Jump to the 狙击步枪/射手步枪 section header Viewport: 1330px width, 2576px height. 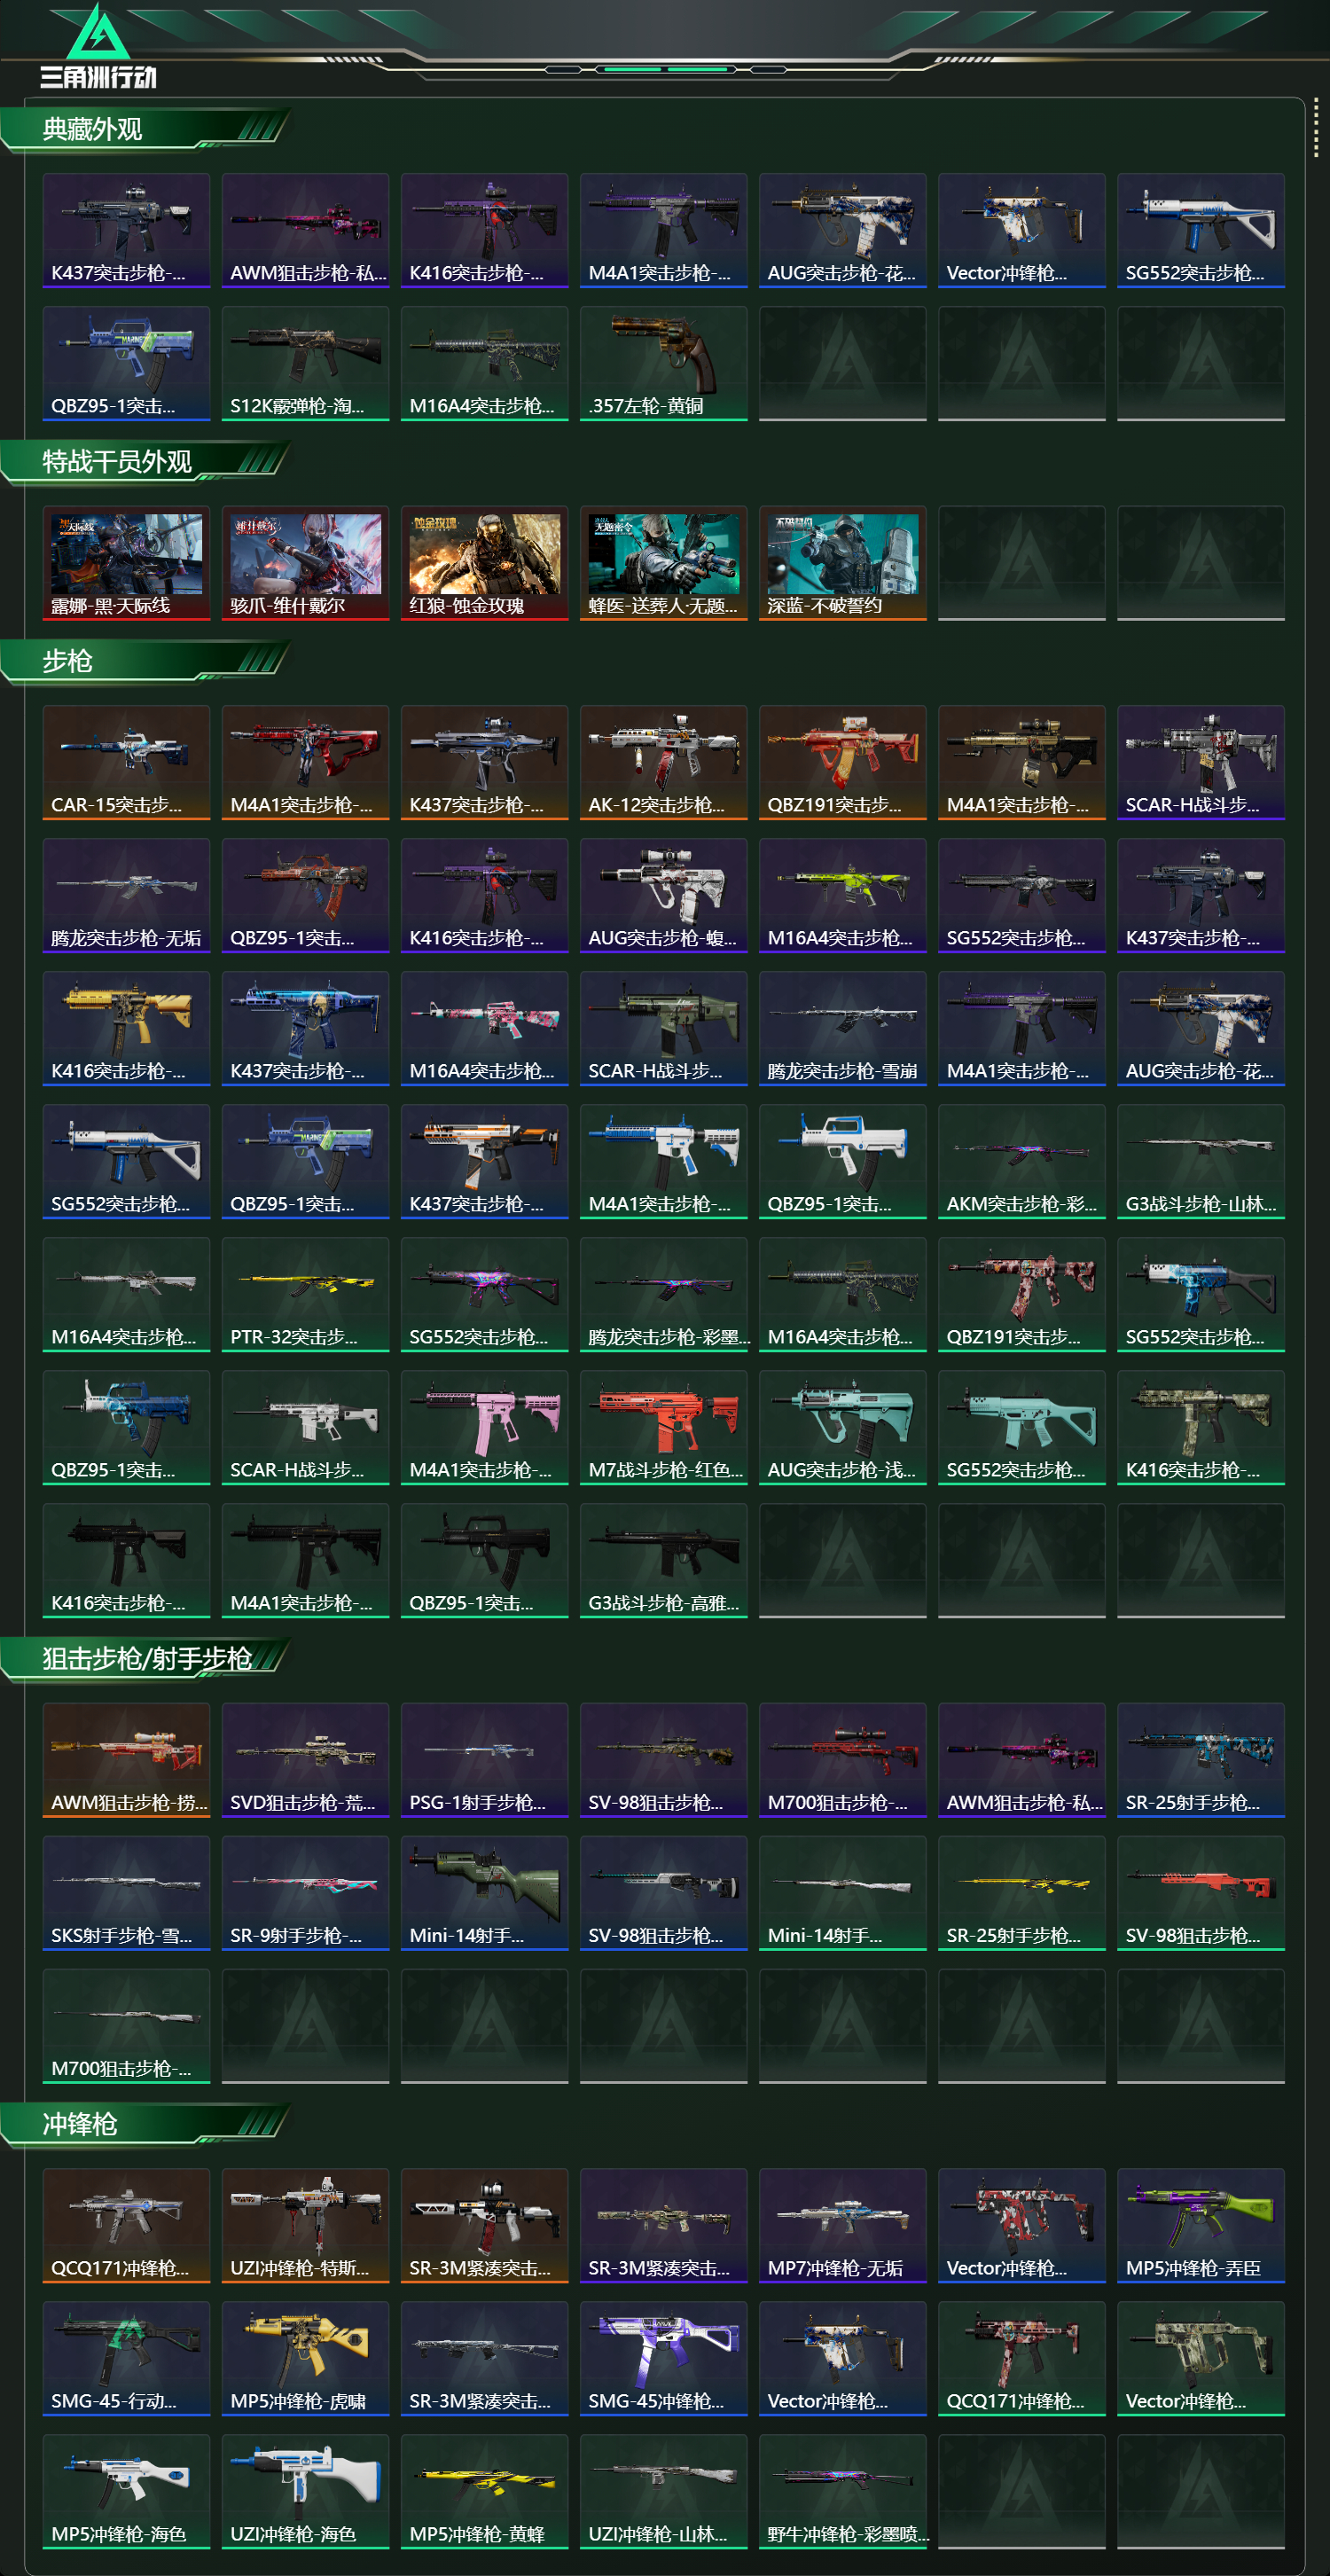[146, 1658]
